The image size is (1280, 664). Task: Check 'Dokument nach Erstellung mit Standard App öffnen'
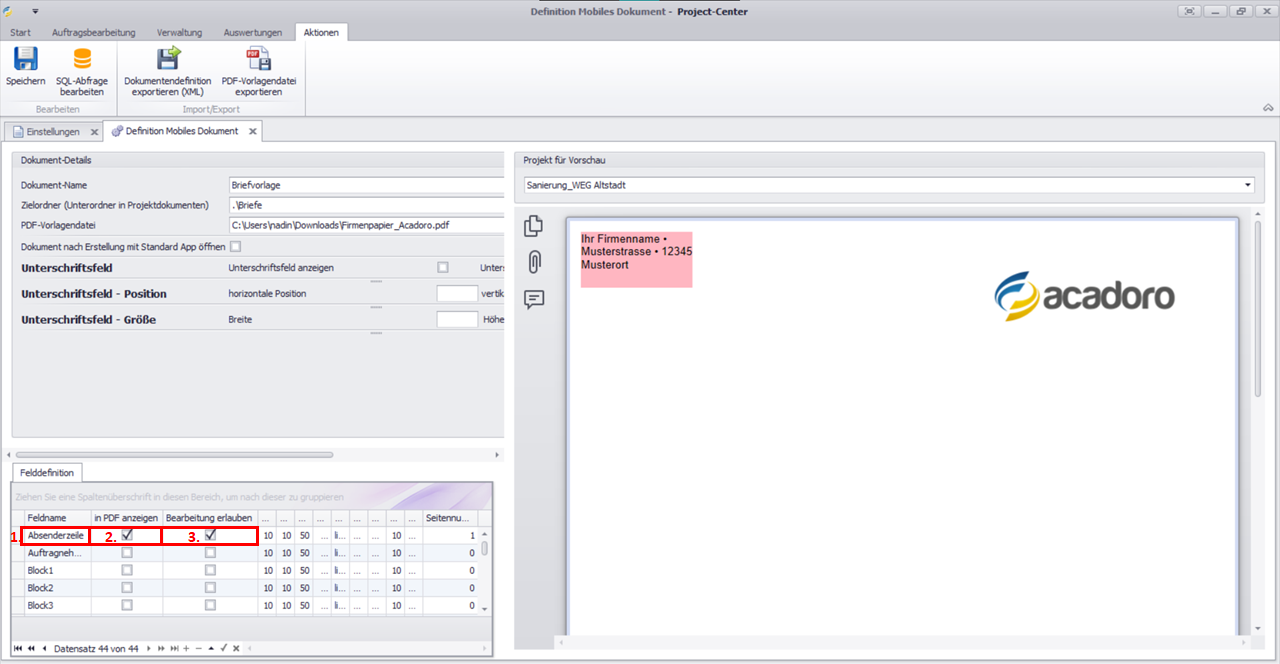236,246
